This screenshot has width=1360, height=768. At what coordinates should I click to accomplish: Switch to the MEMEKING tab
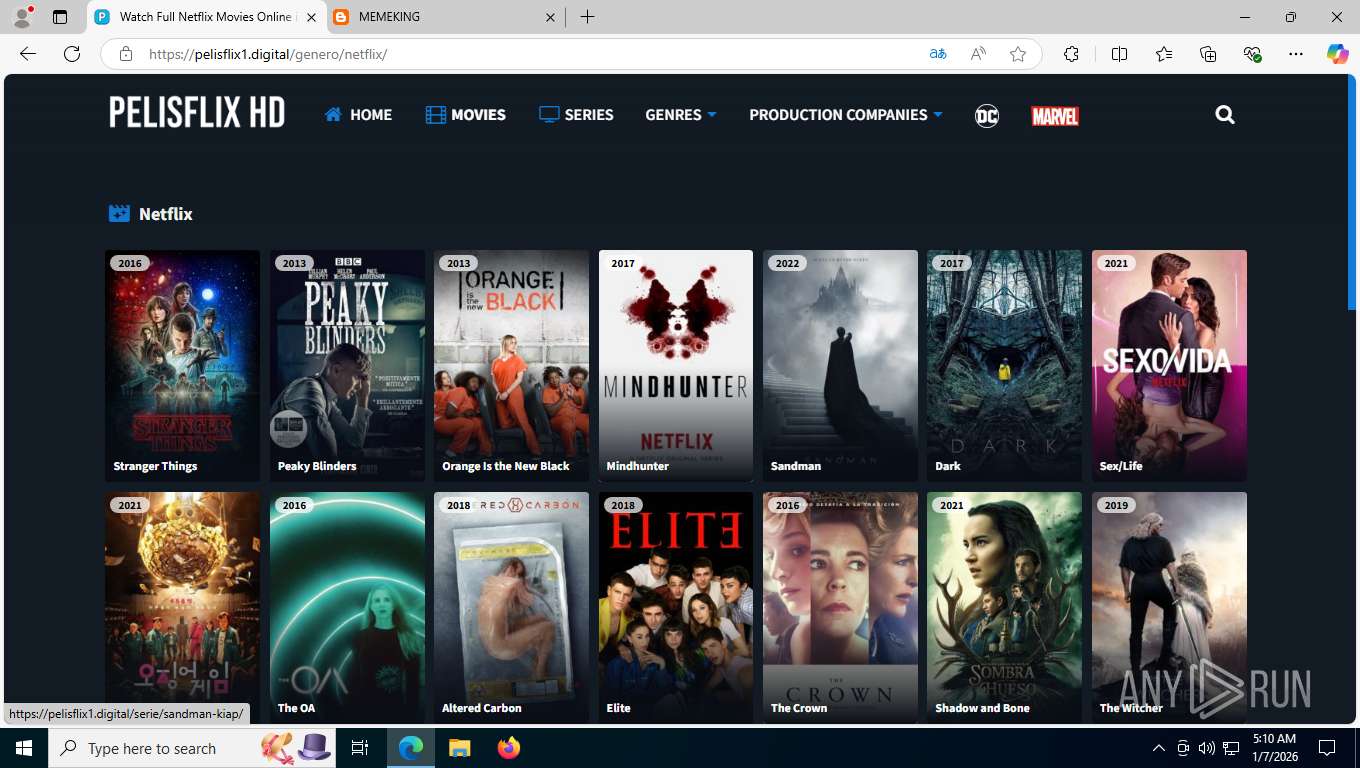pyautogui.click(x=445, y=17)
